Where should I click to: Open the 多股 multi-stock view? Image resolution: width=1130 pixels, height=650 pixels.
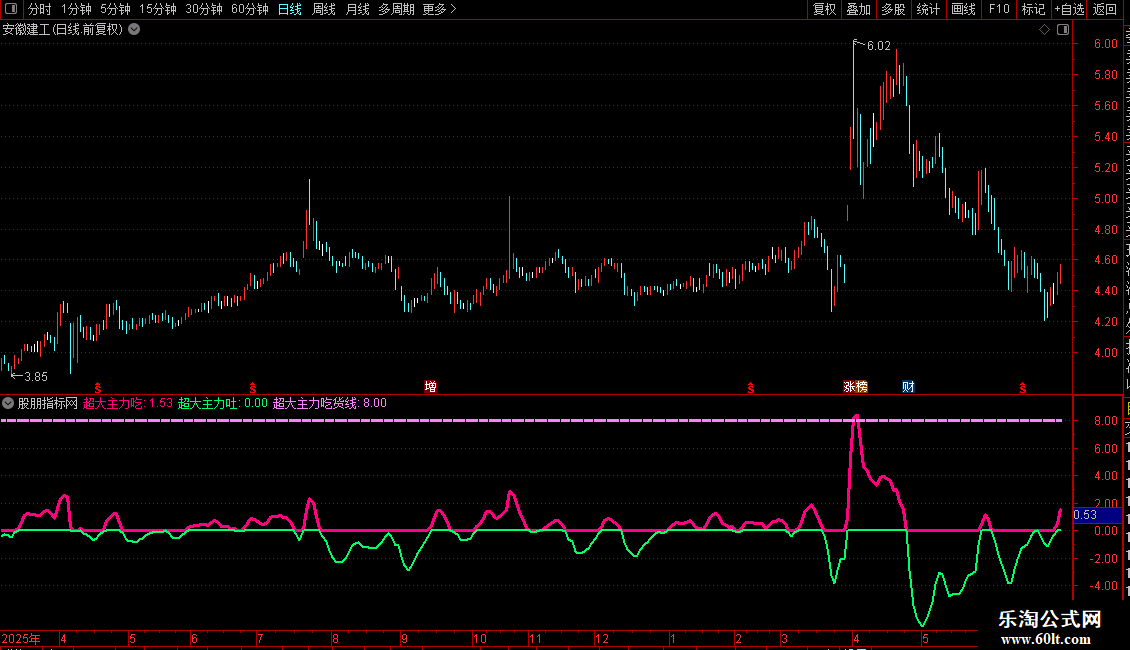point(894,9)
